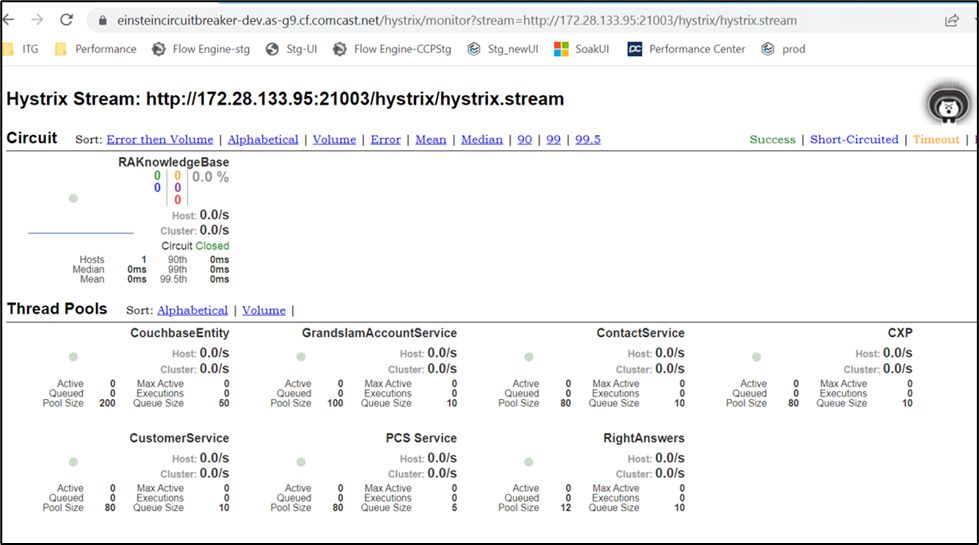Click the CustomerService status circle
The image size is (979, 545).
(73, 462)
